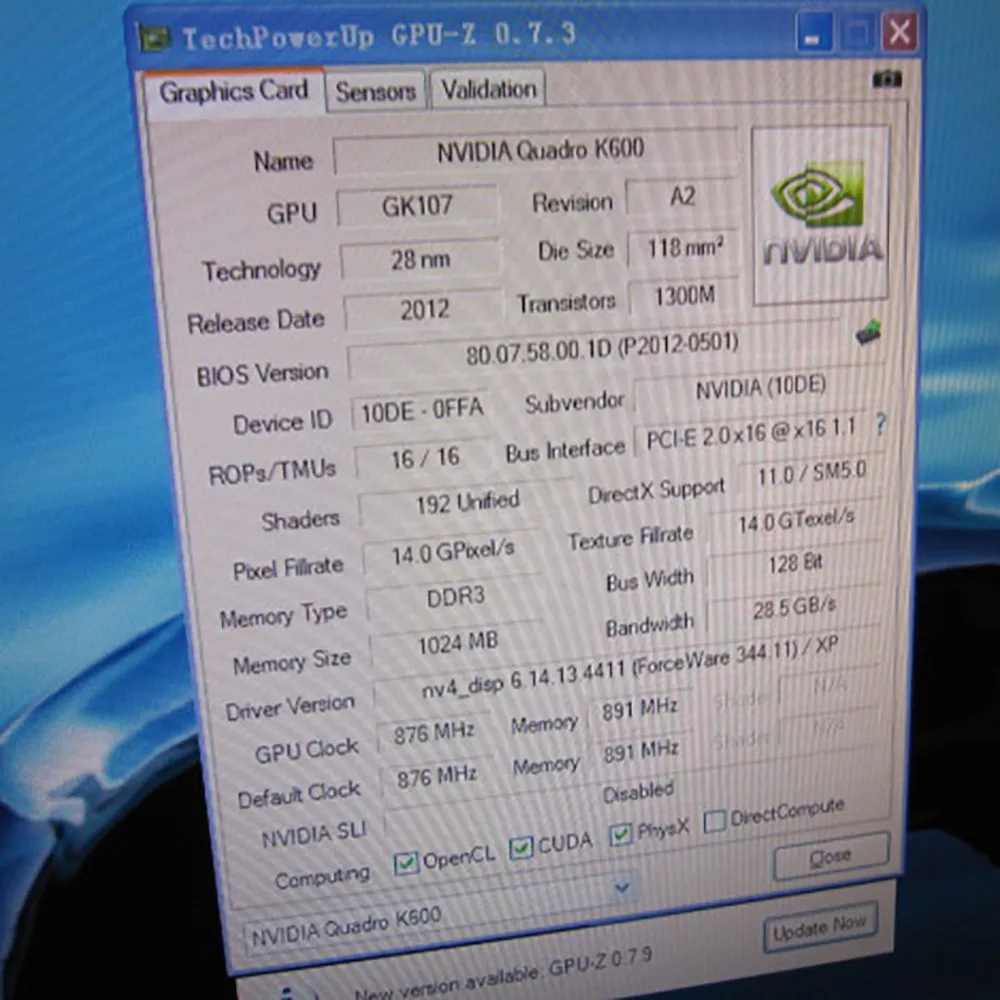Toggle the DirectCompute checkbox
This screenshot has height=1000, width=1000.
(x=714, y=821)
